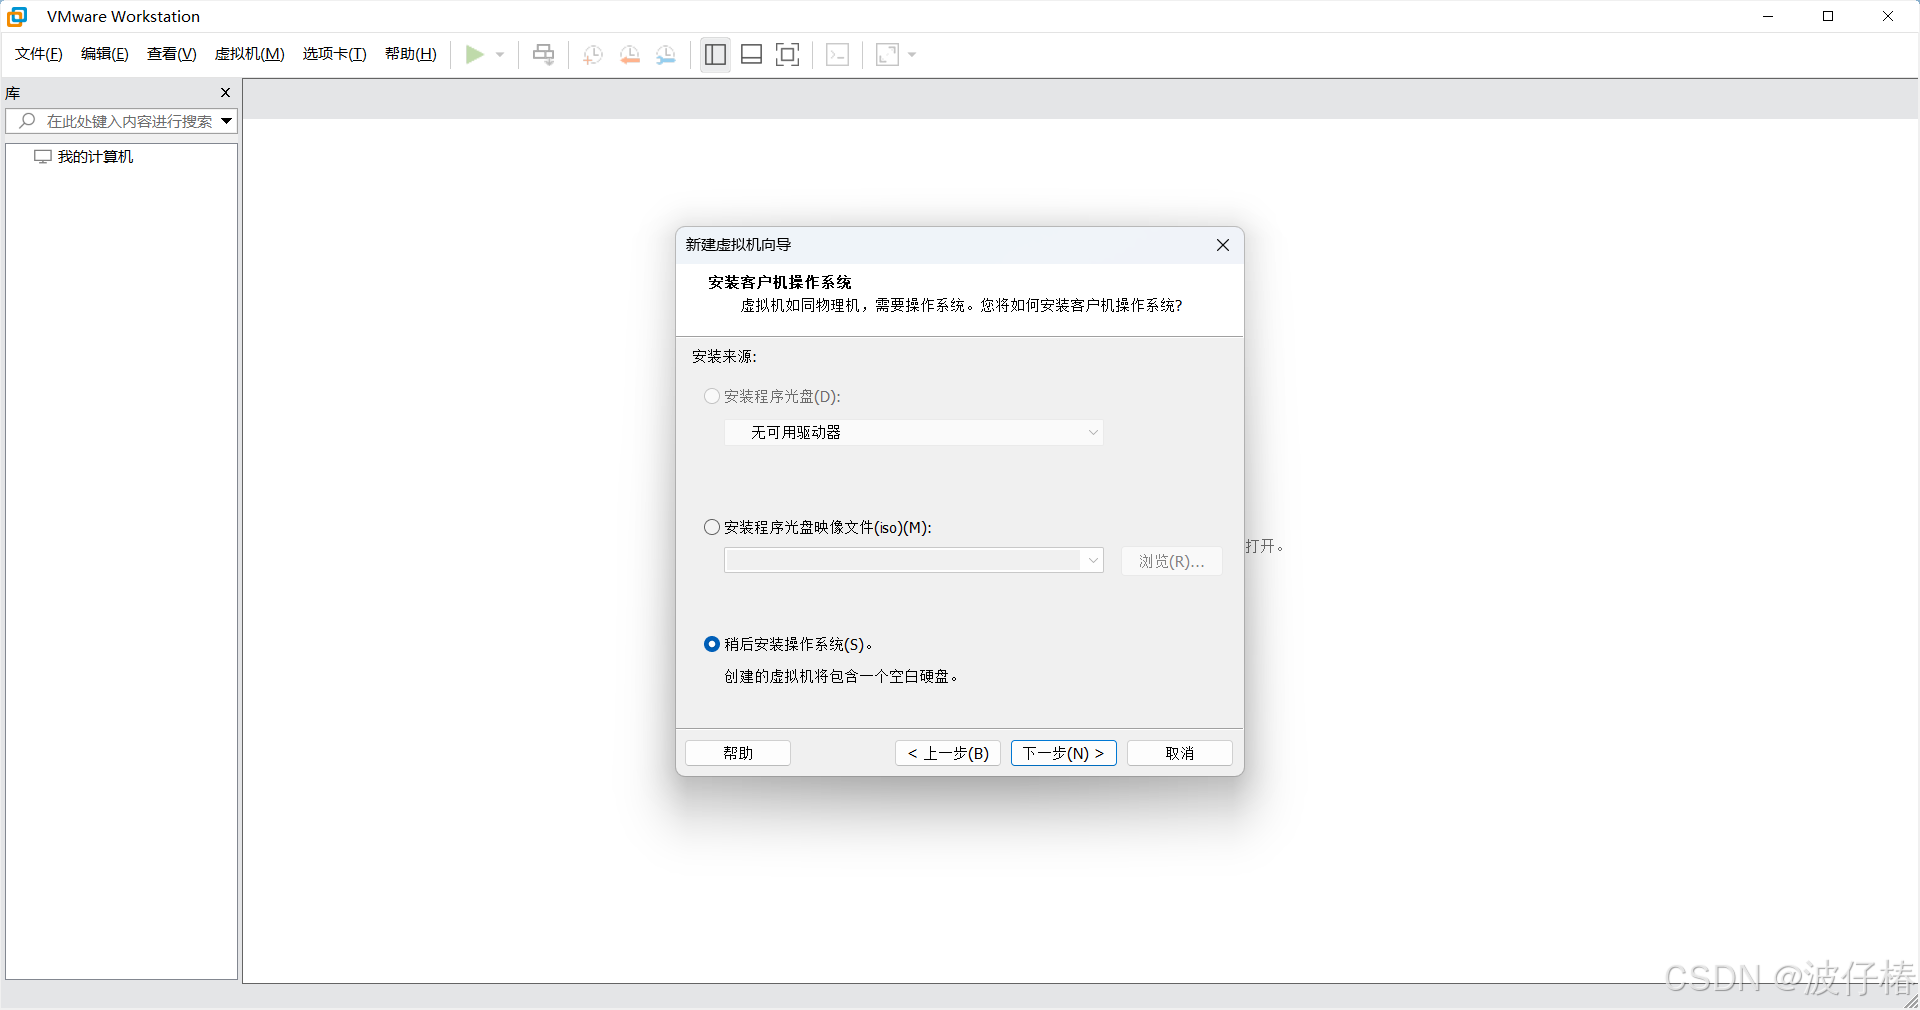1920x1010 pixels.
Task: Revert the virtual machine to its snapshot
Action: click(629, 55)
